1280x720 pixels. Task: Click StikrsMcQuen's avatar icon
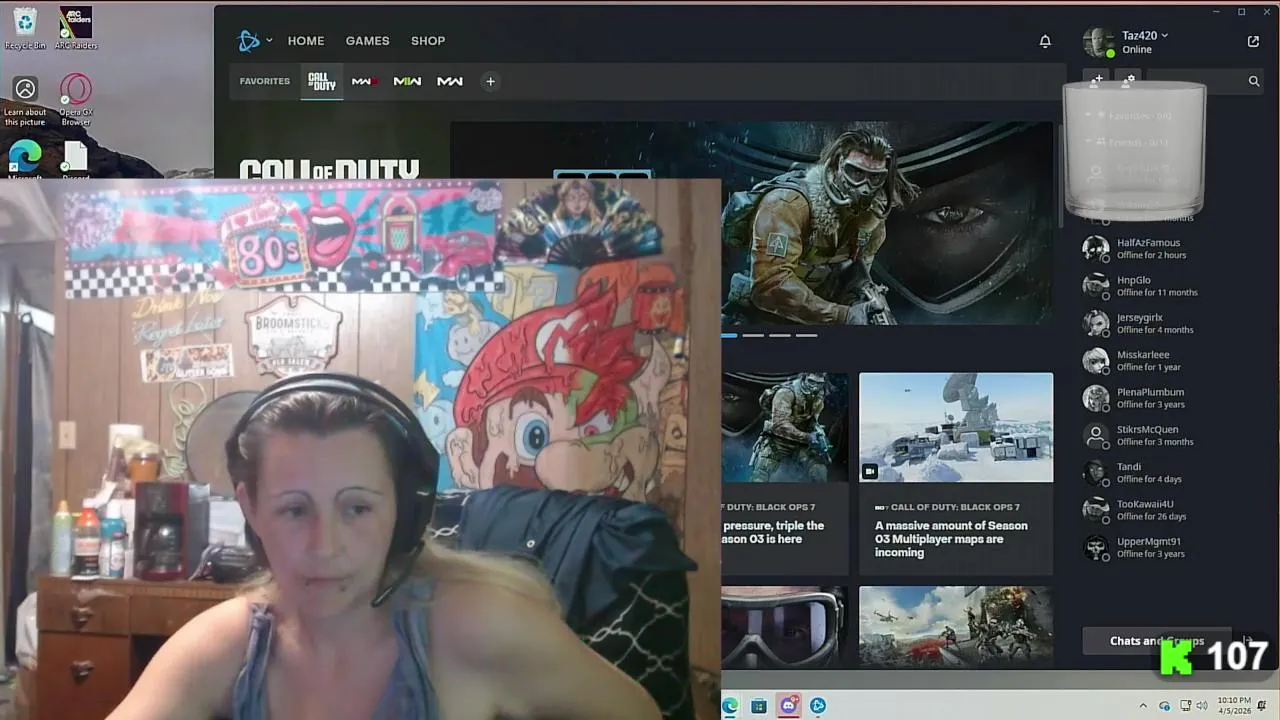click(1096, 436)
